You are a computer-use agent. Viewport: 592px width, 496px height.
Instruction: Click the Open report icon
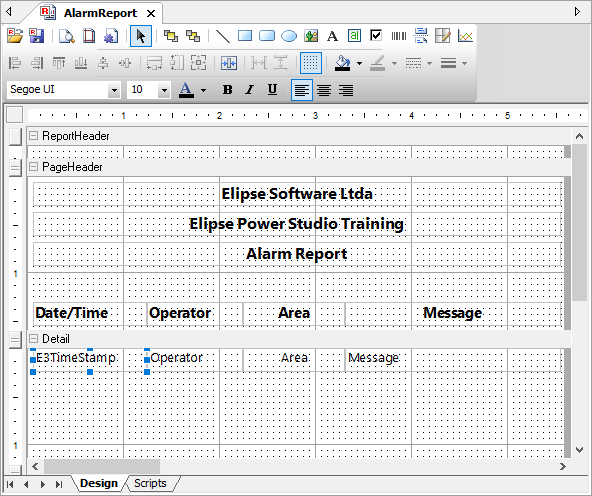click(x=15, y=36)
